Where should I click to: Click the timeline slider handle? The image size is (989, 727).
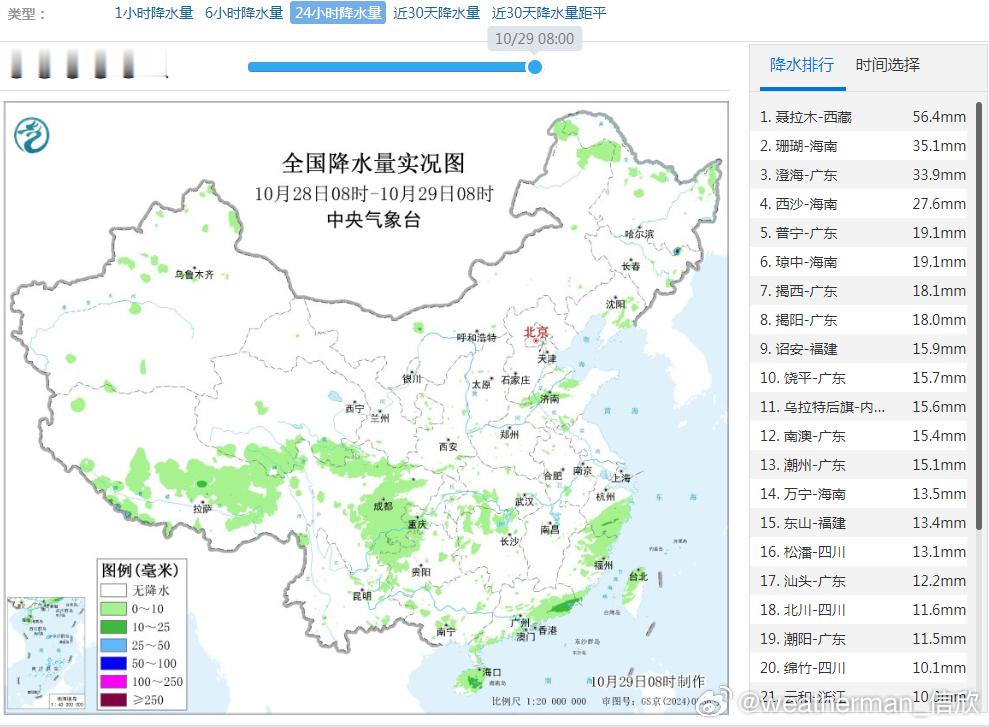click(x=534, y=67)
